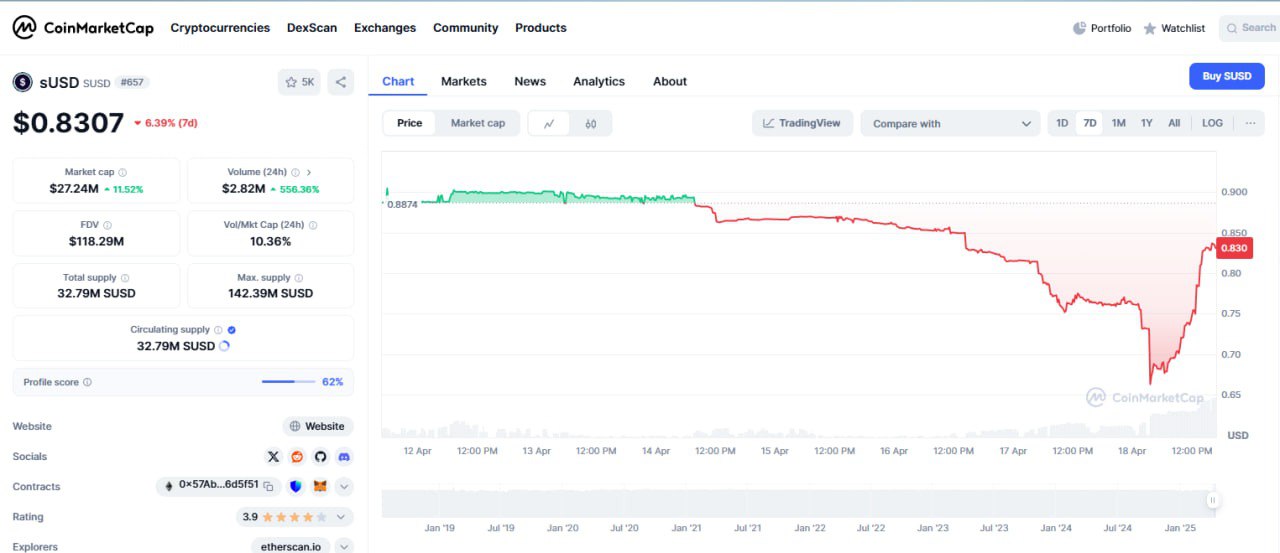Switch to the Chart tab

398,81
